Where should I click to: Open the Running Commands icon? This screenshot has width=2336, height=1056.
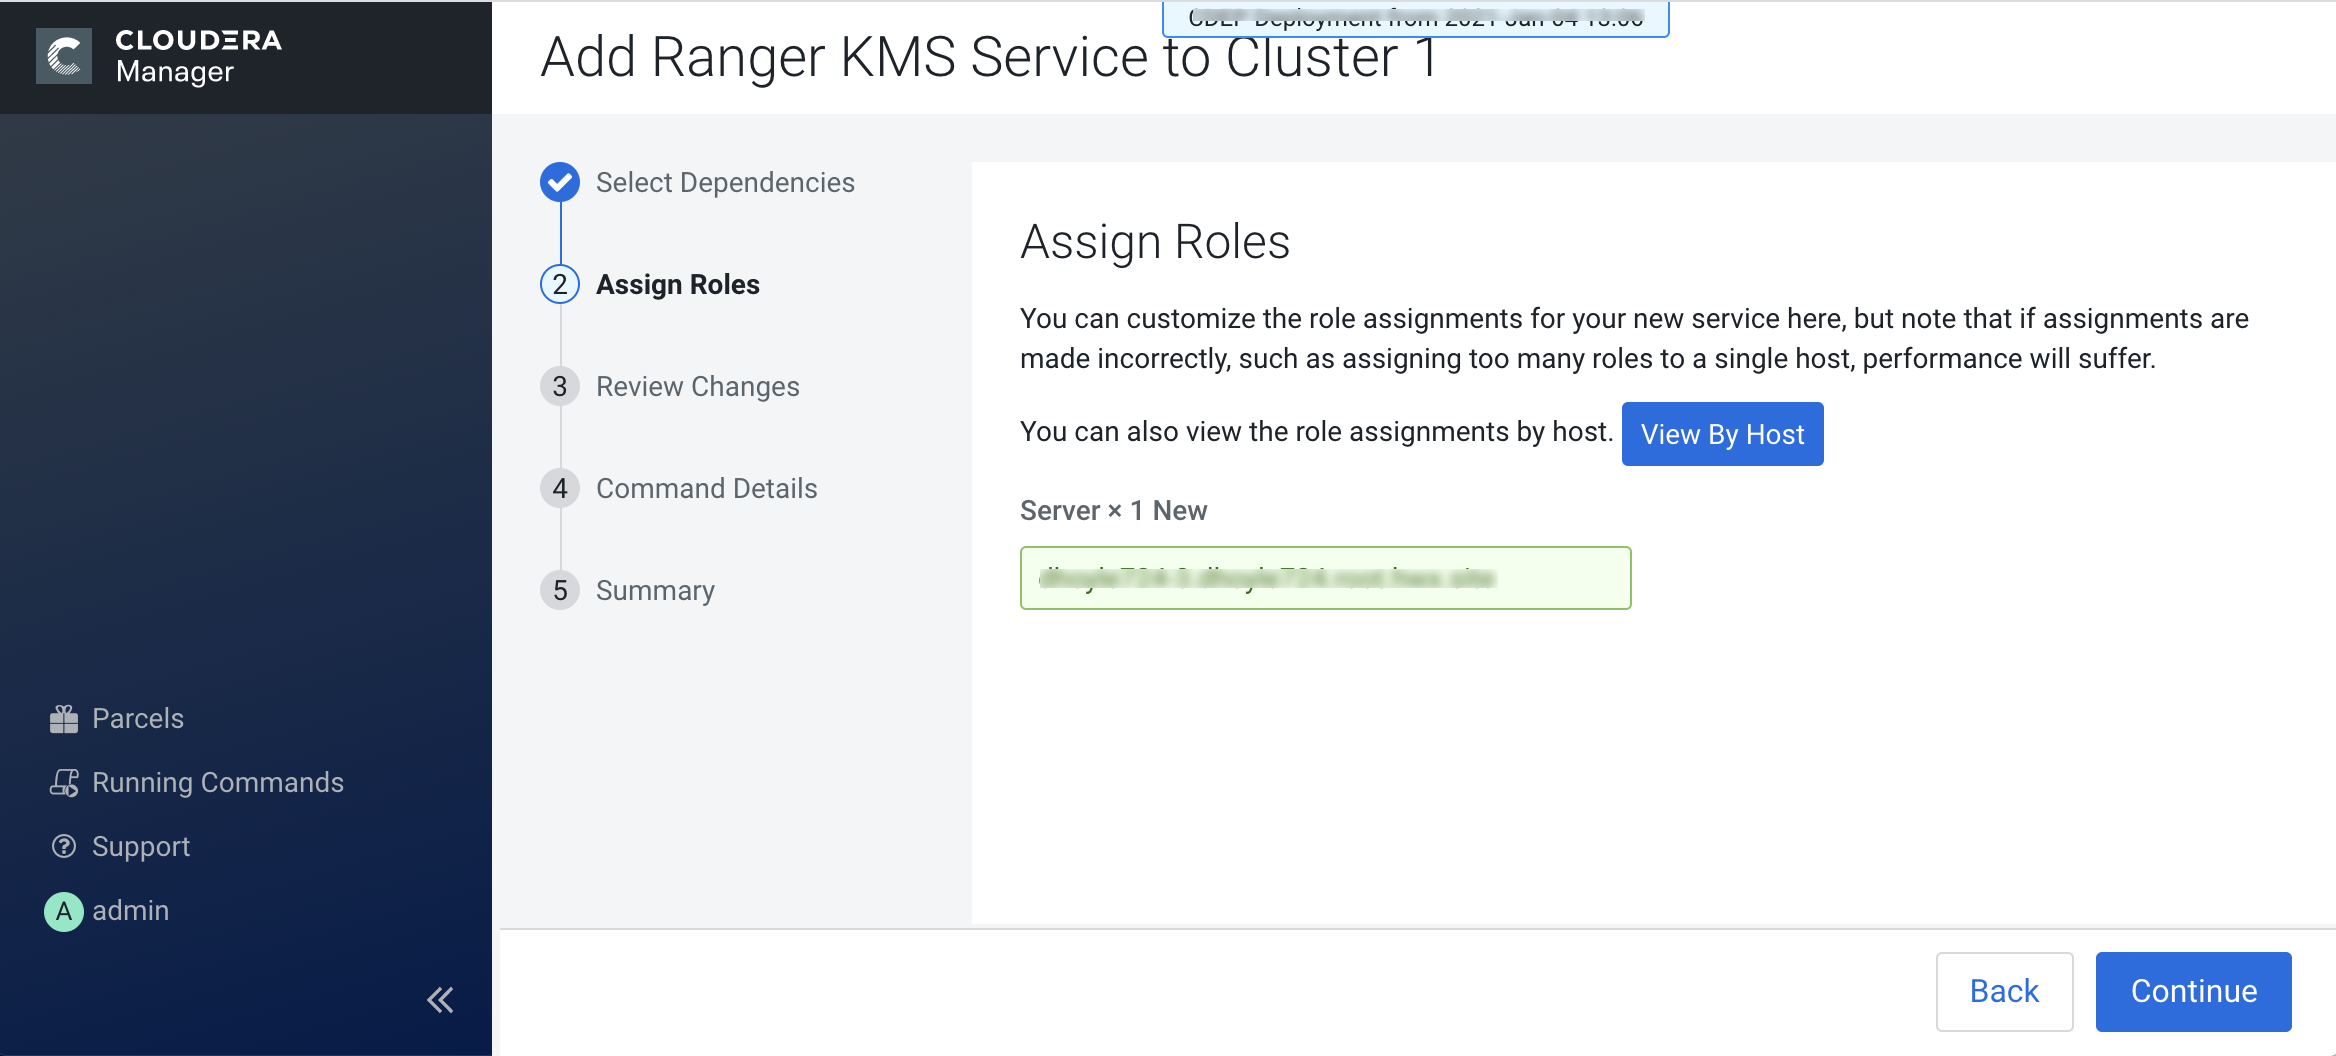64,783
